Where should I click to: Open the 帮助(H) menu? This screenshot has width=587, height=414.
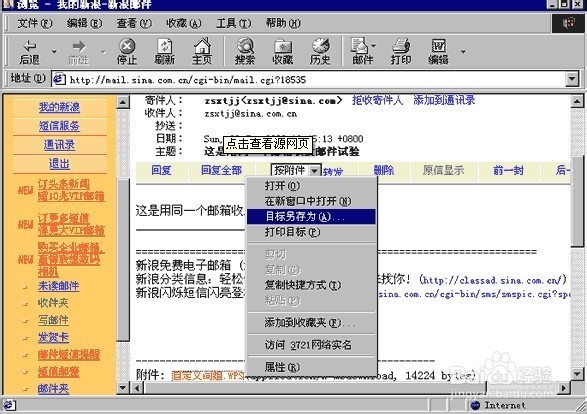click(x=283, y=23)
